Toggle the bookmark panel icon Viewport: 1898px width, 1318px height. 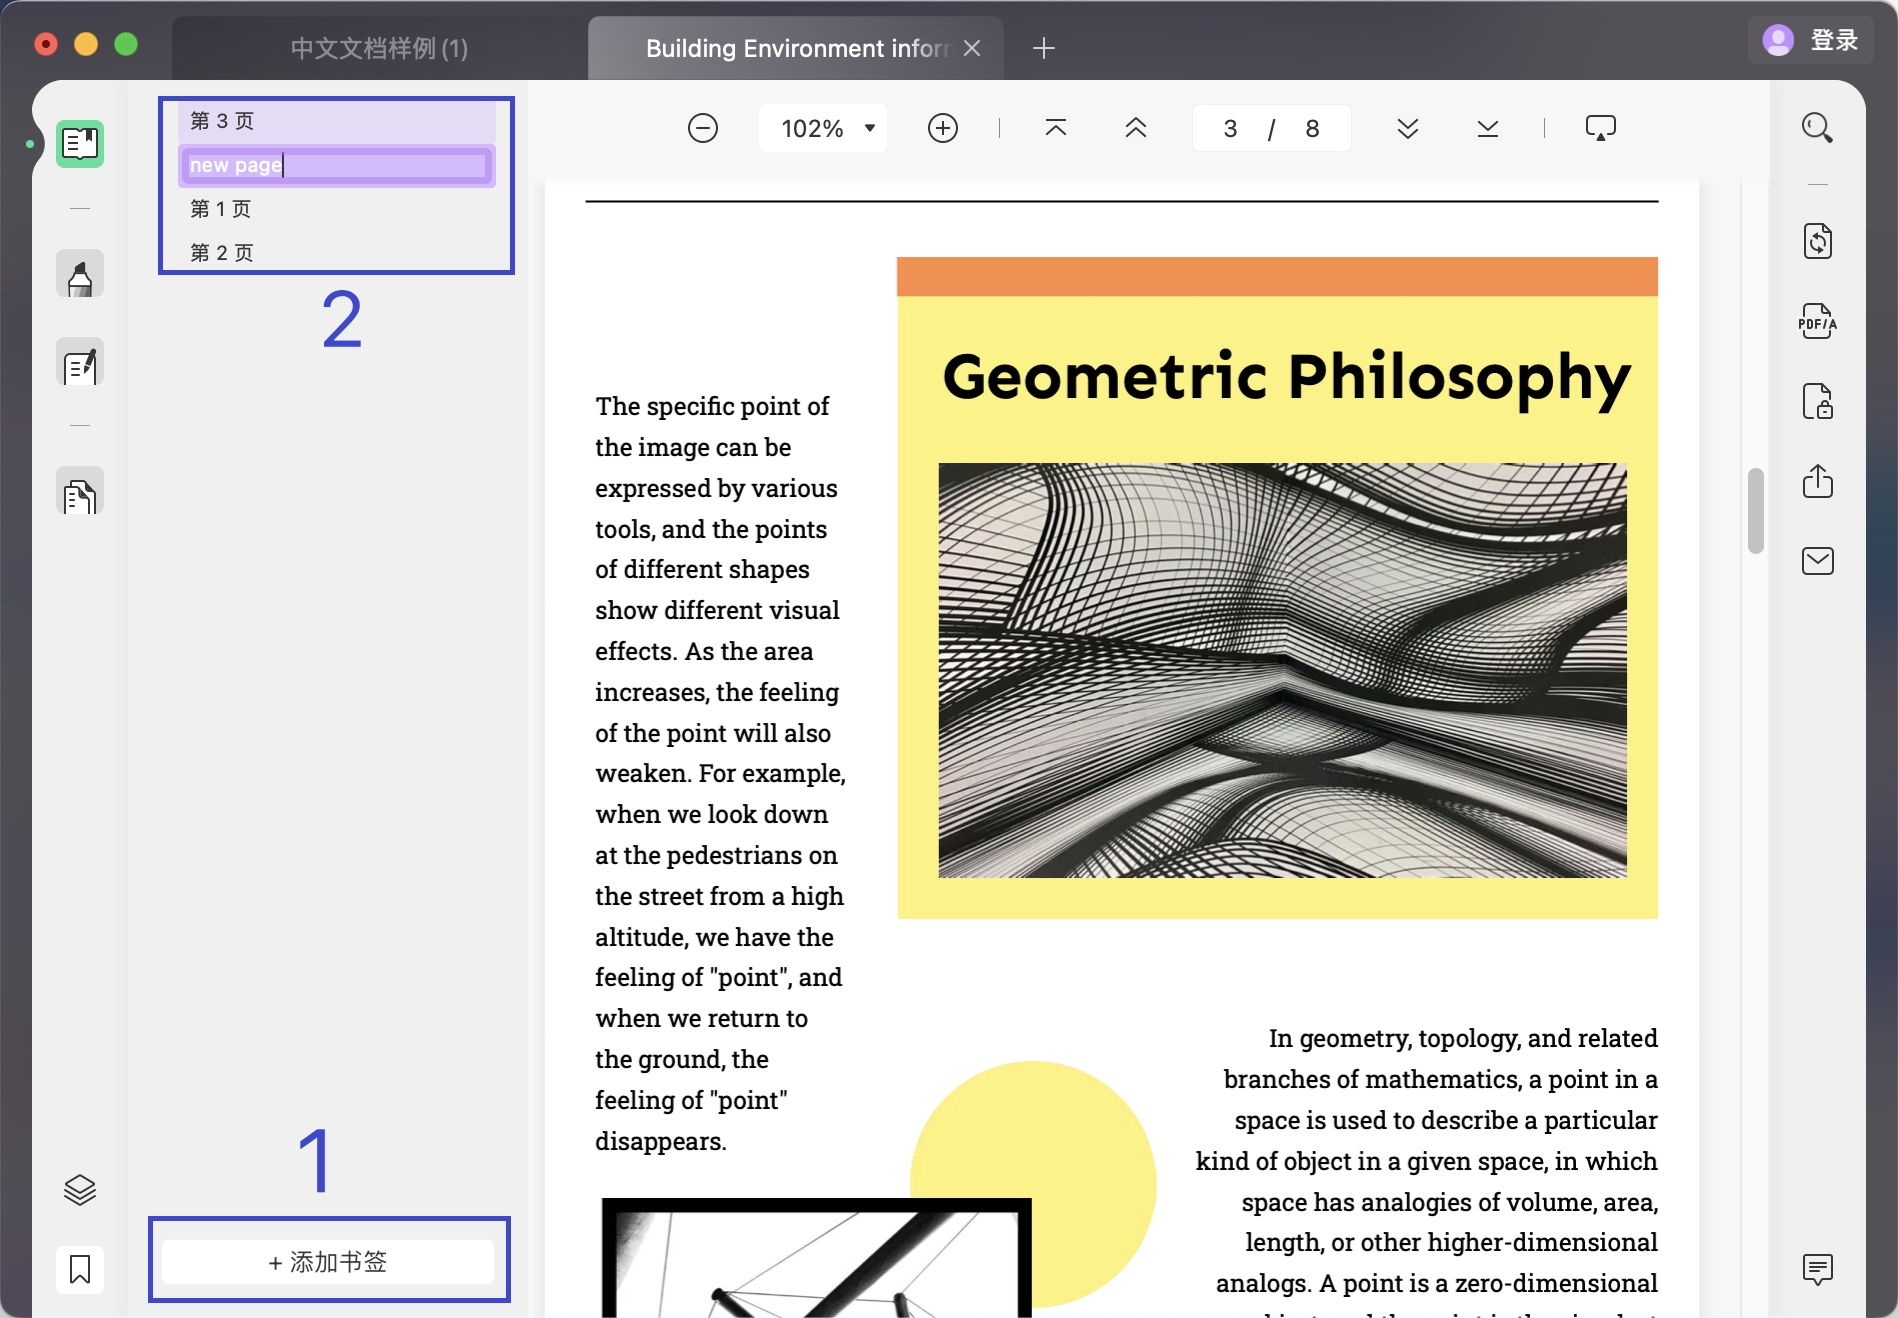click(80, 1270)
